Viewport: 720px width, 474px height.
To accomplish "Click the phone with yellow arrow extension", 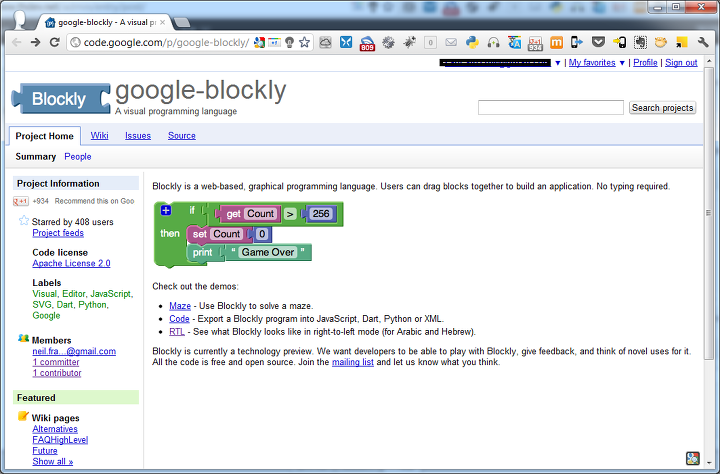I will pyautogui.click(x=619, y=43).
